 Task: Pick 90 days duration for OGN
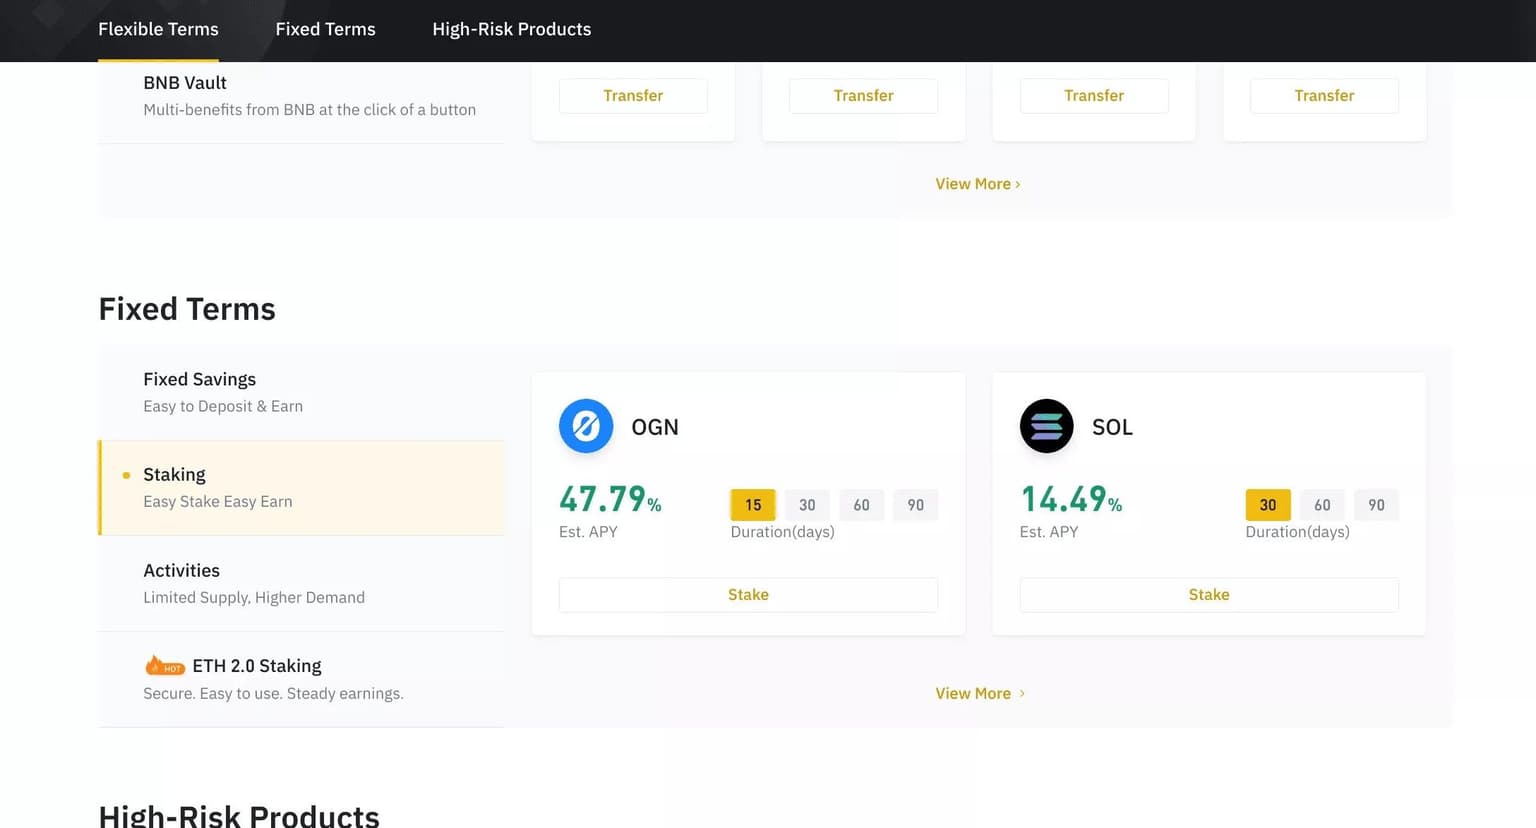click(x=915, y=505)
